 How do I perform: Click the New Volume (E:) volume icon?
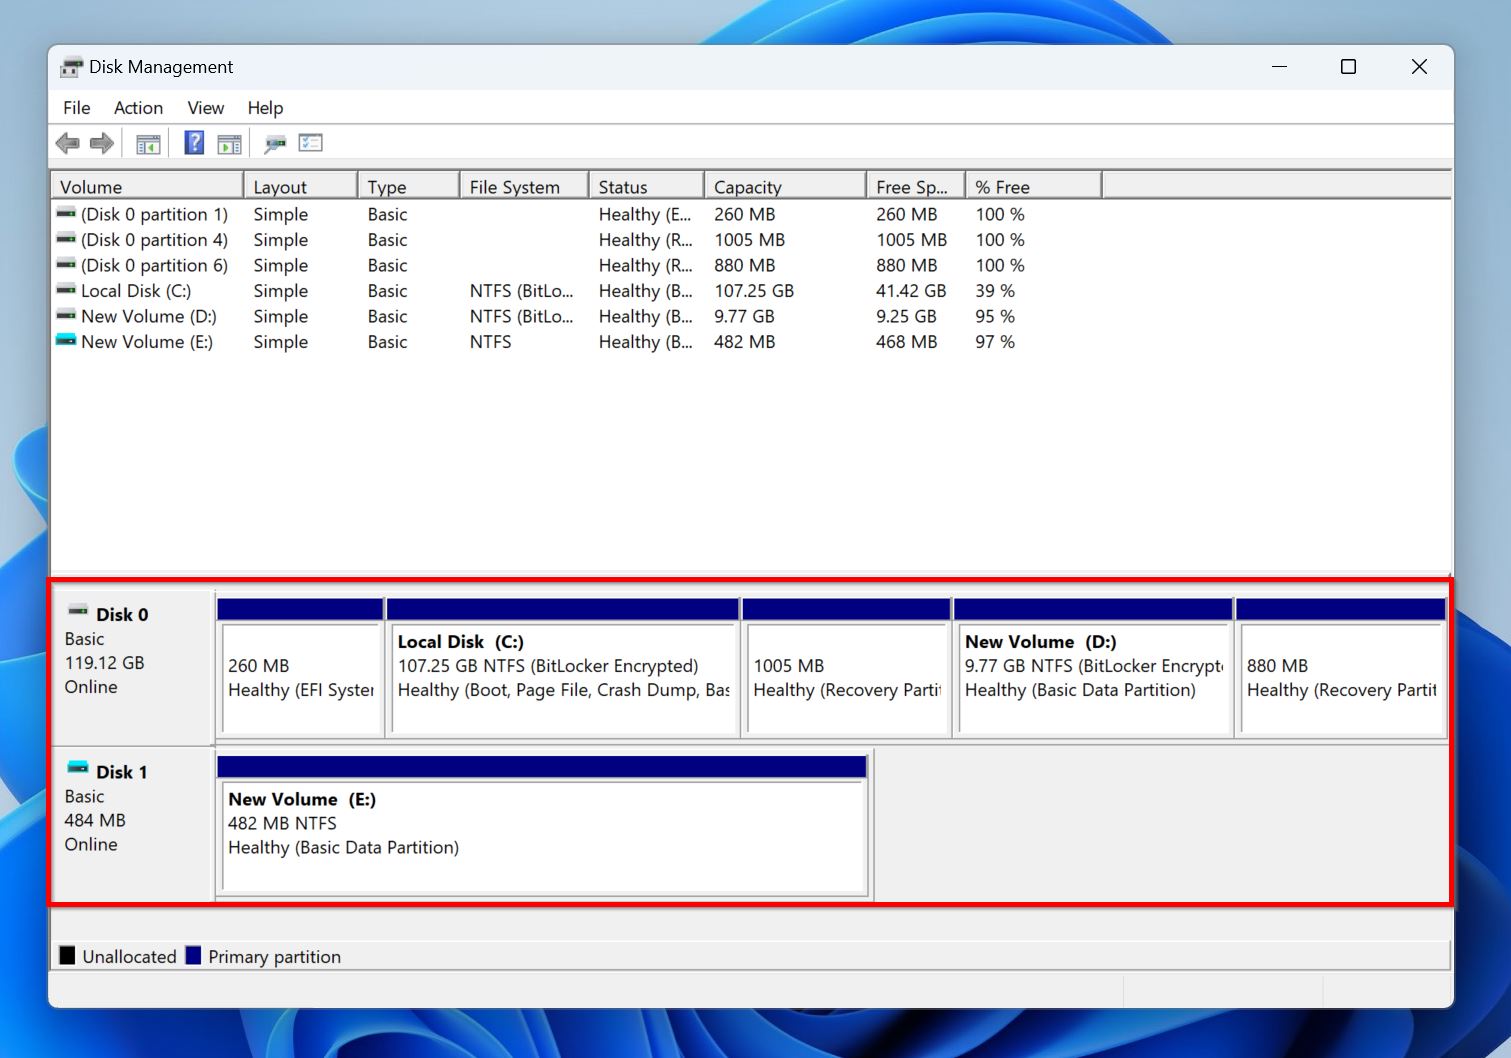point(66,341)
